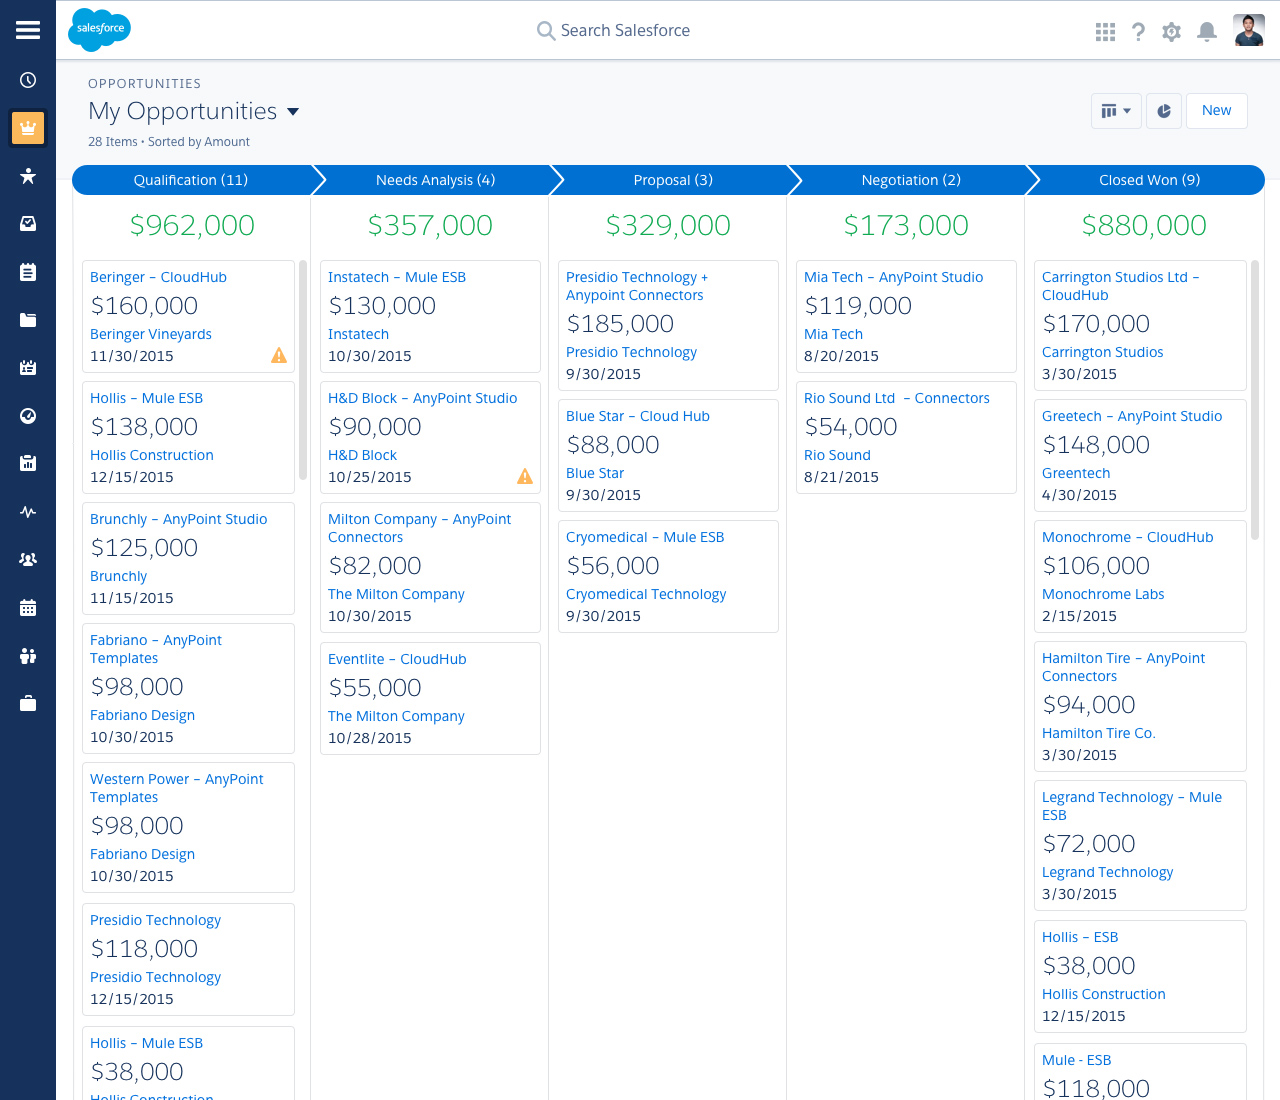Create a record with the New button

1216,111
